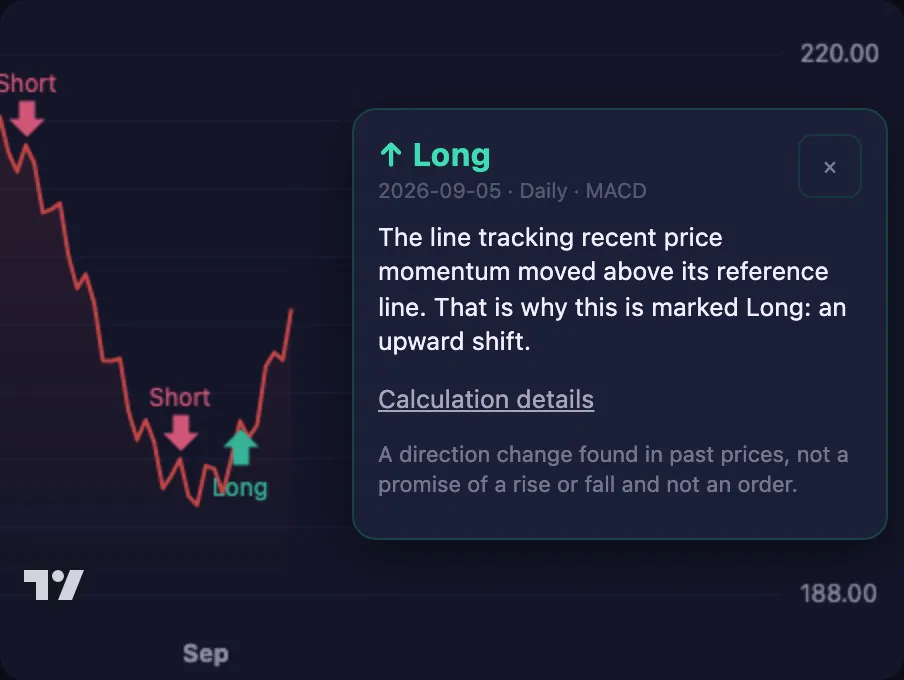This screenshot has width=904, height=680.
Task: Click the gray disclaimer text in popup
Action: point(613,469)
